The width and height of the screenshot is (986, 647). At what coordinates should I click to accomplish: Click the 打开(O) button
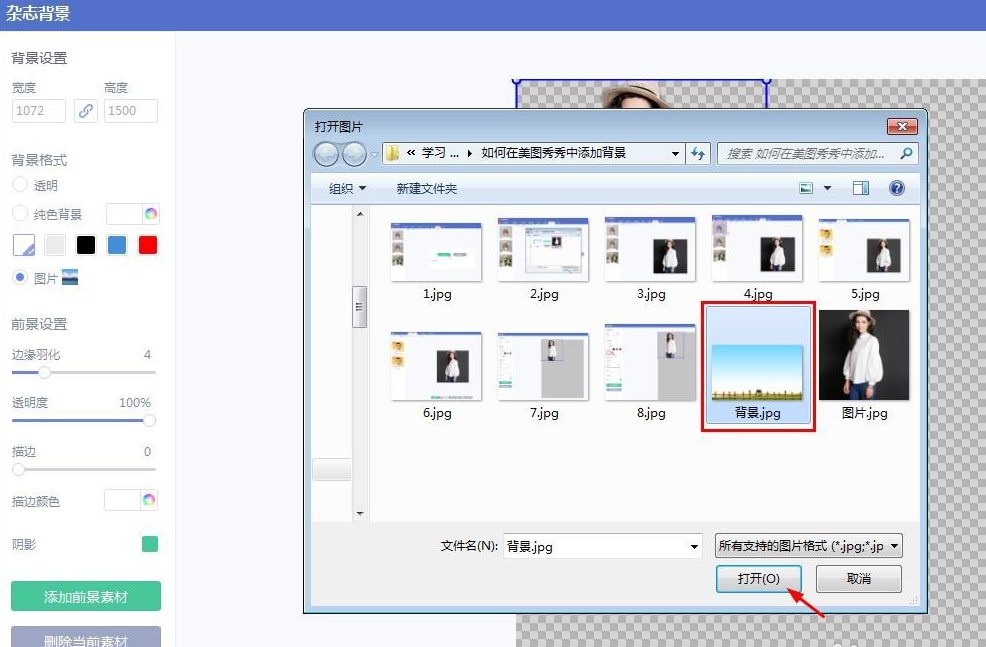pos(759,579)
